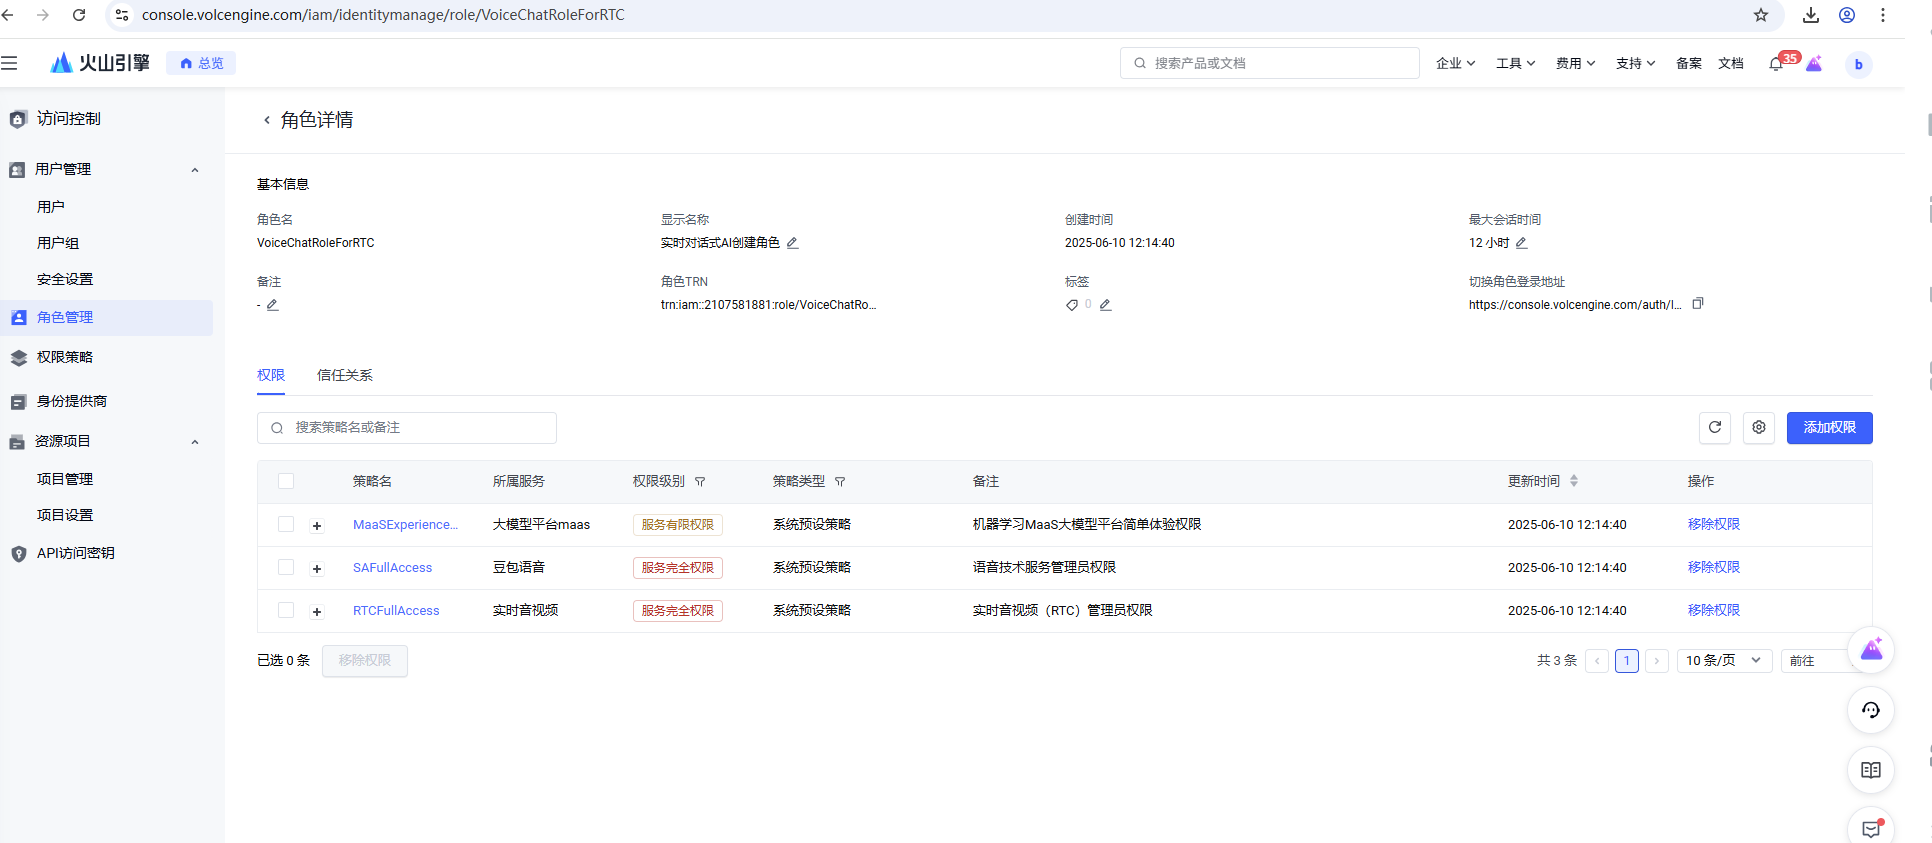This screenshot has height=843, width=1932.
Task: Reload the page with the browser refresh icon
Action: [79, 15]
